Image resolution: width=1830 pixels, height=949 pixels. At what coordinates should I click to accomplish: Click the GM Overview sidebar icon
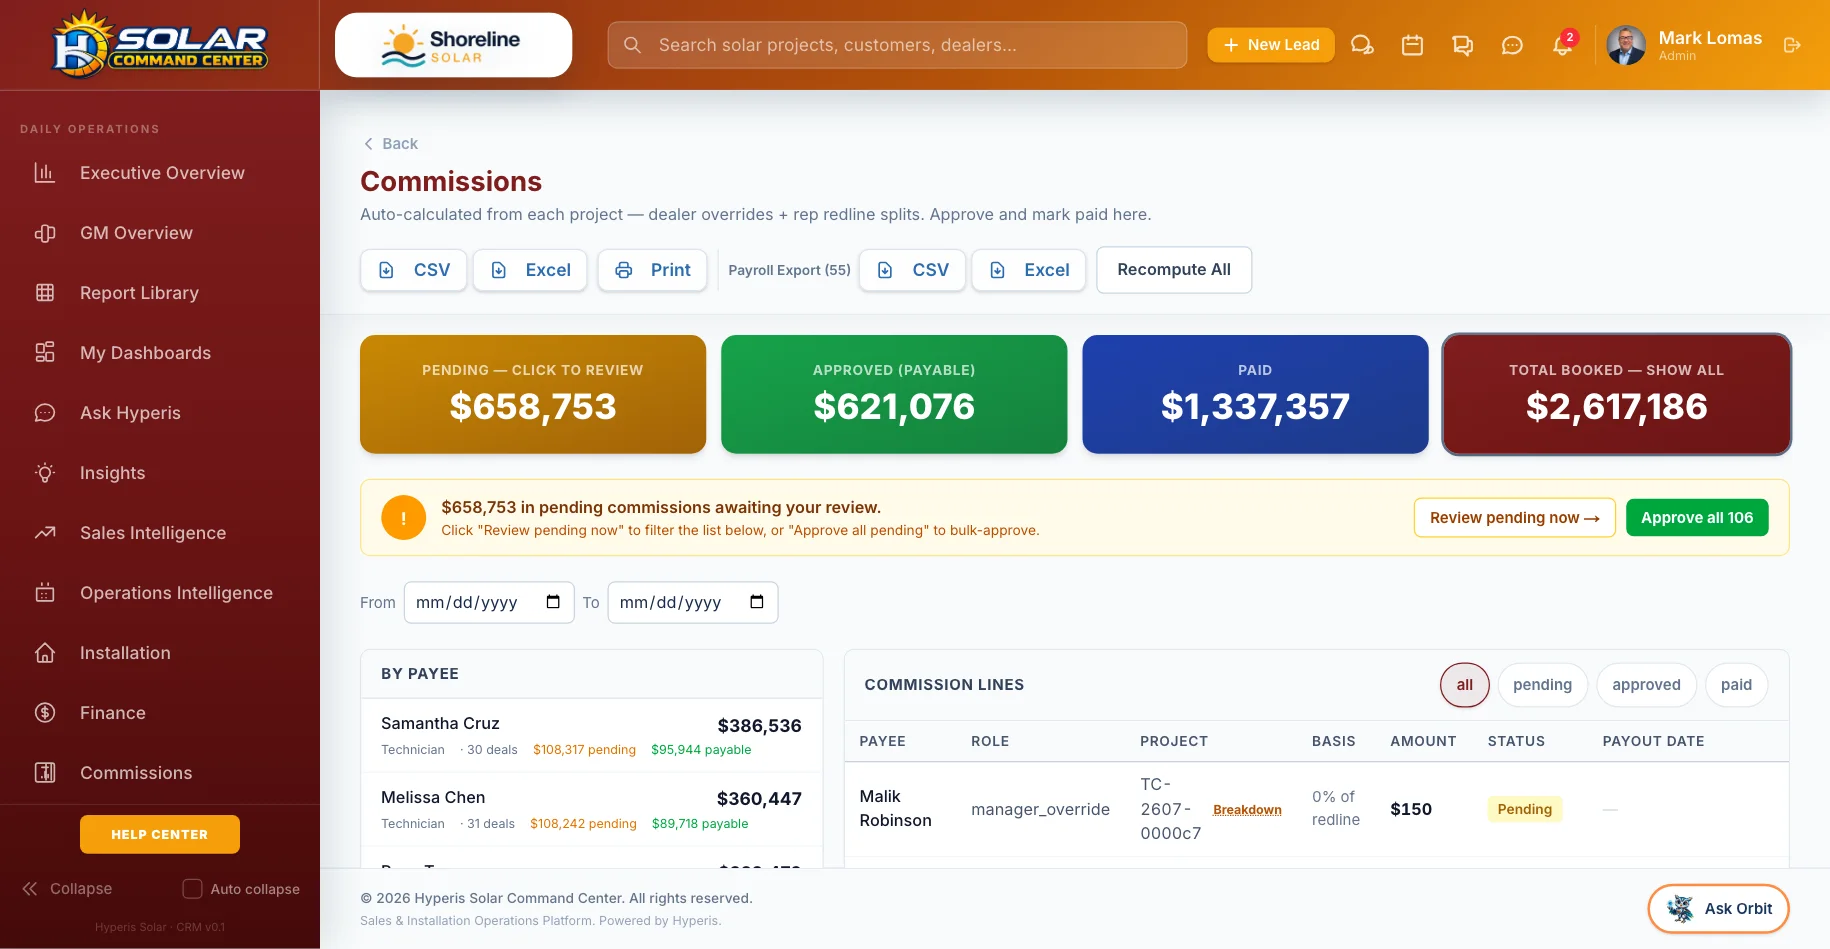(x=45, y=233)
